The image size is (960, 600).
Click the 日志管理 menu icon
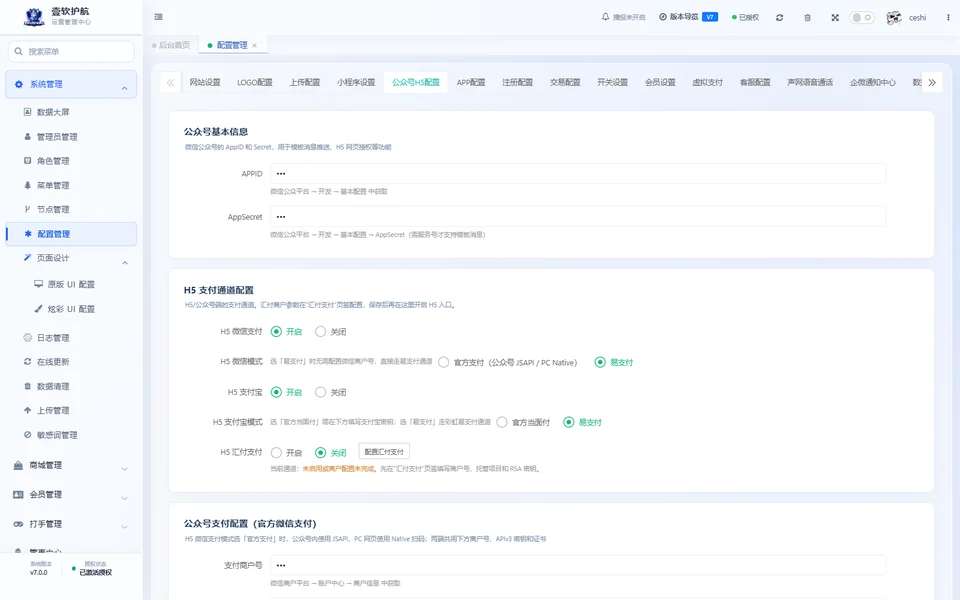click(x=27, y=337)
